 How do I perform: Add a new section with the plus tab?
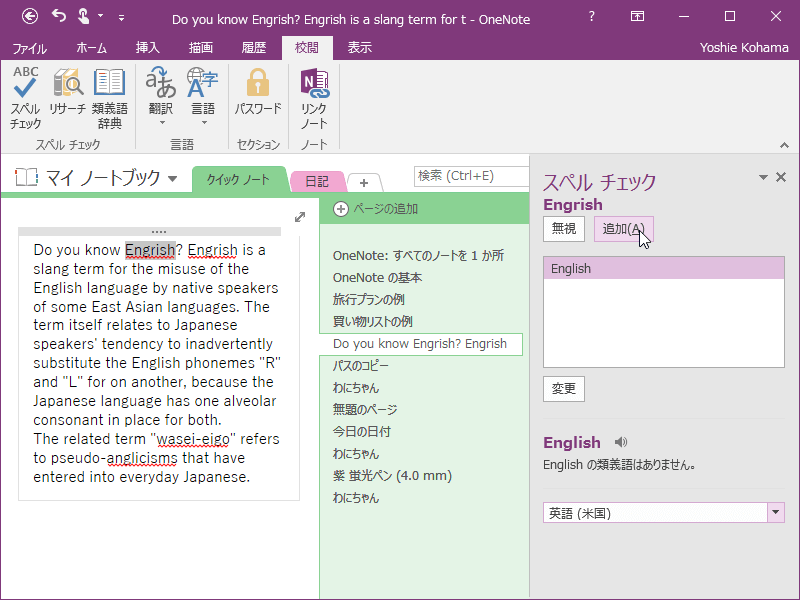[x=364, y=183]
